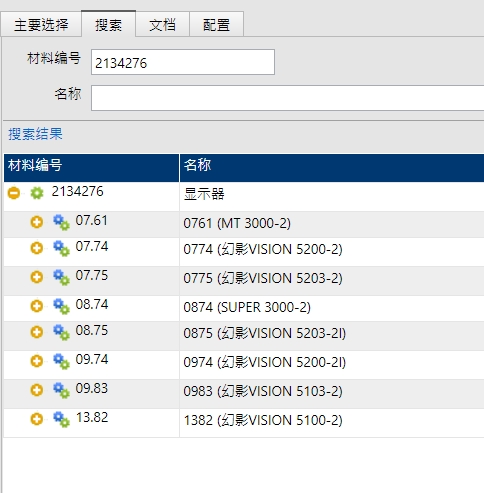Click the gears icon next to 13.82
The width and height of the screenshot is (484, 493).
[61, 419]
